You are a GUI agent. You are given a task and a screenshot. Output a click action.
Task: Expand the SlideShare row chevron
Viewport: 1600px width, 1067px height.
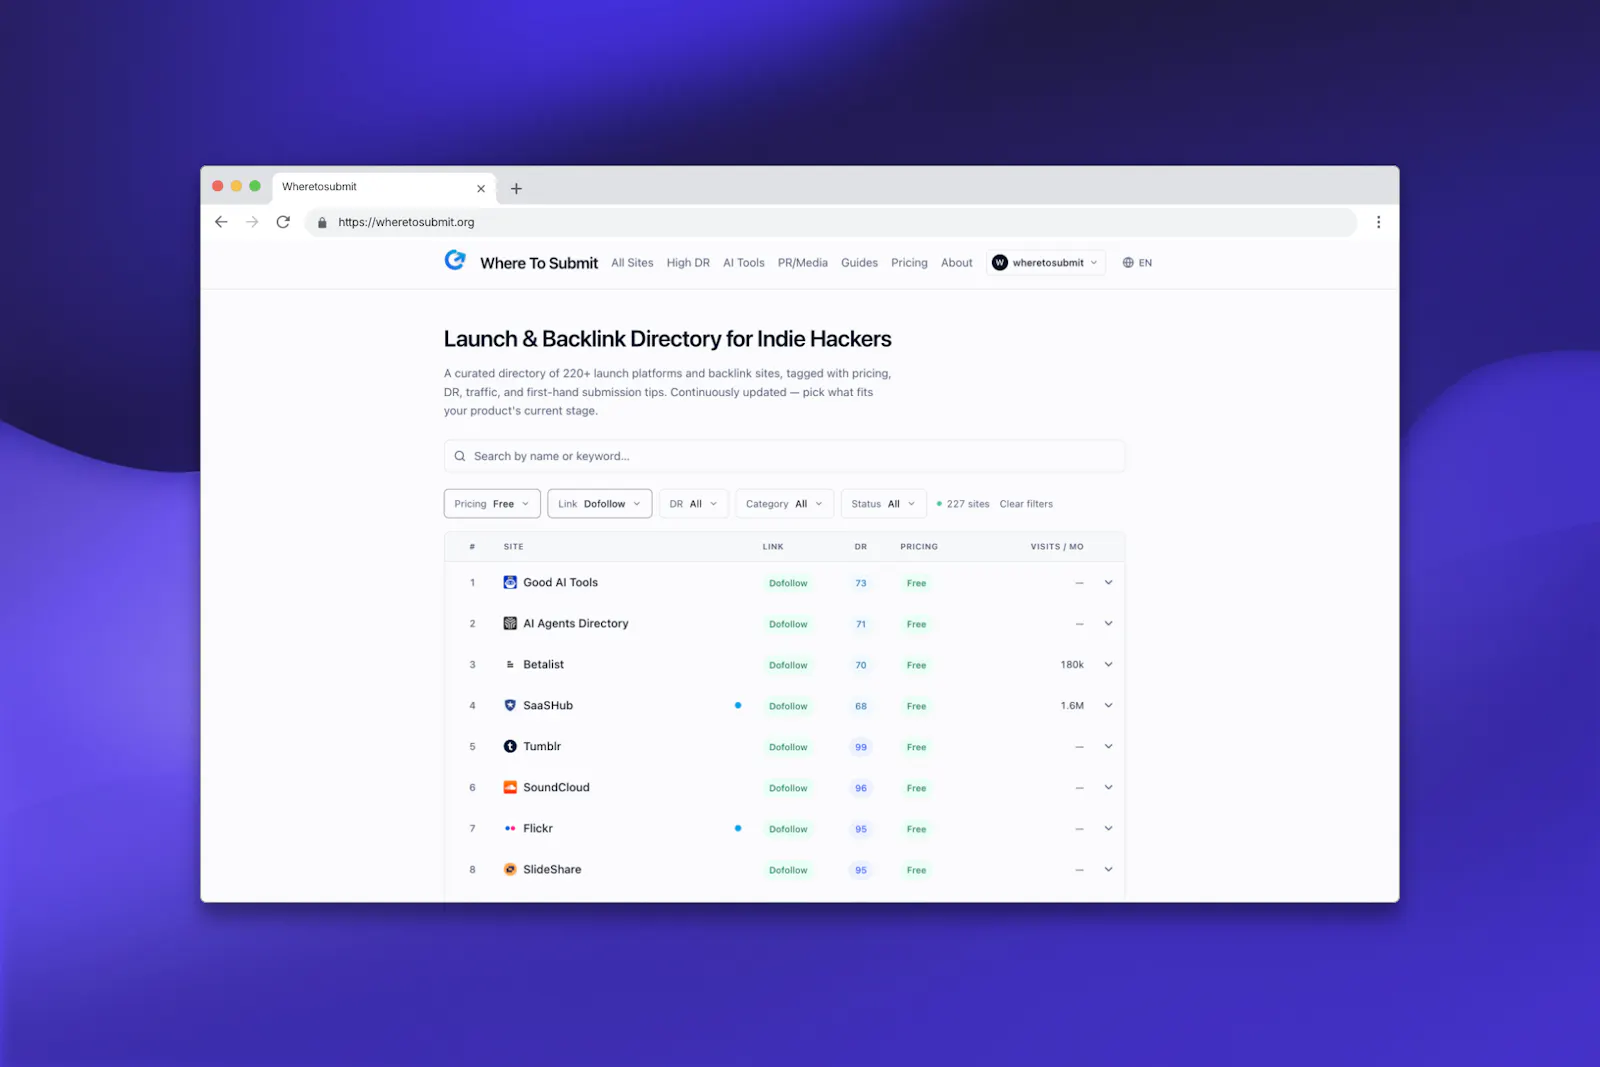[1108, 869]
